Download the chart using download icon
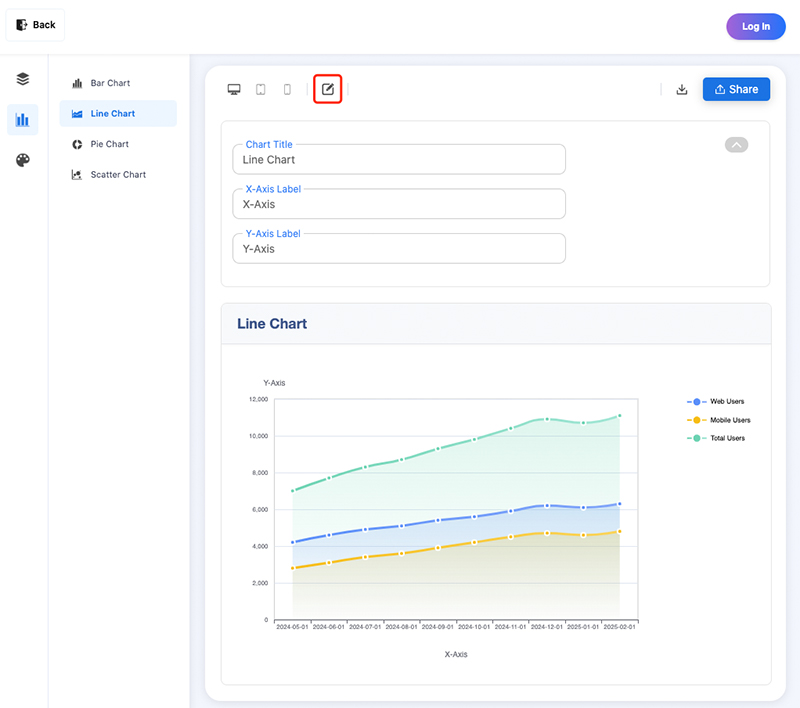 [682, 90]
